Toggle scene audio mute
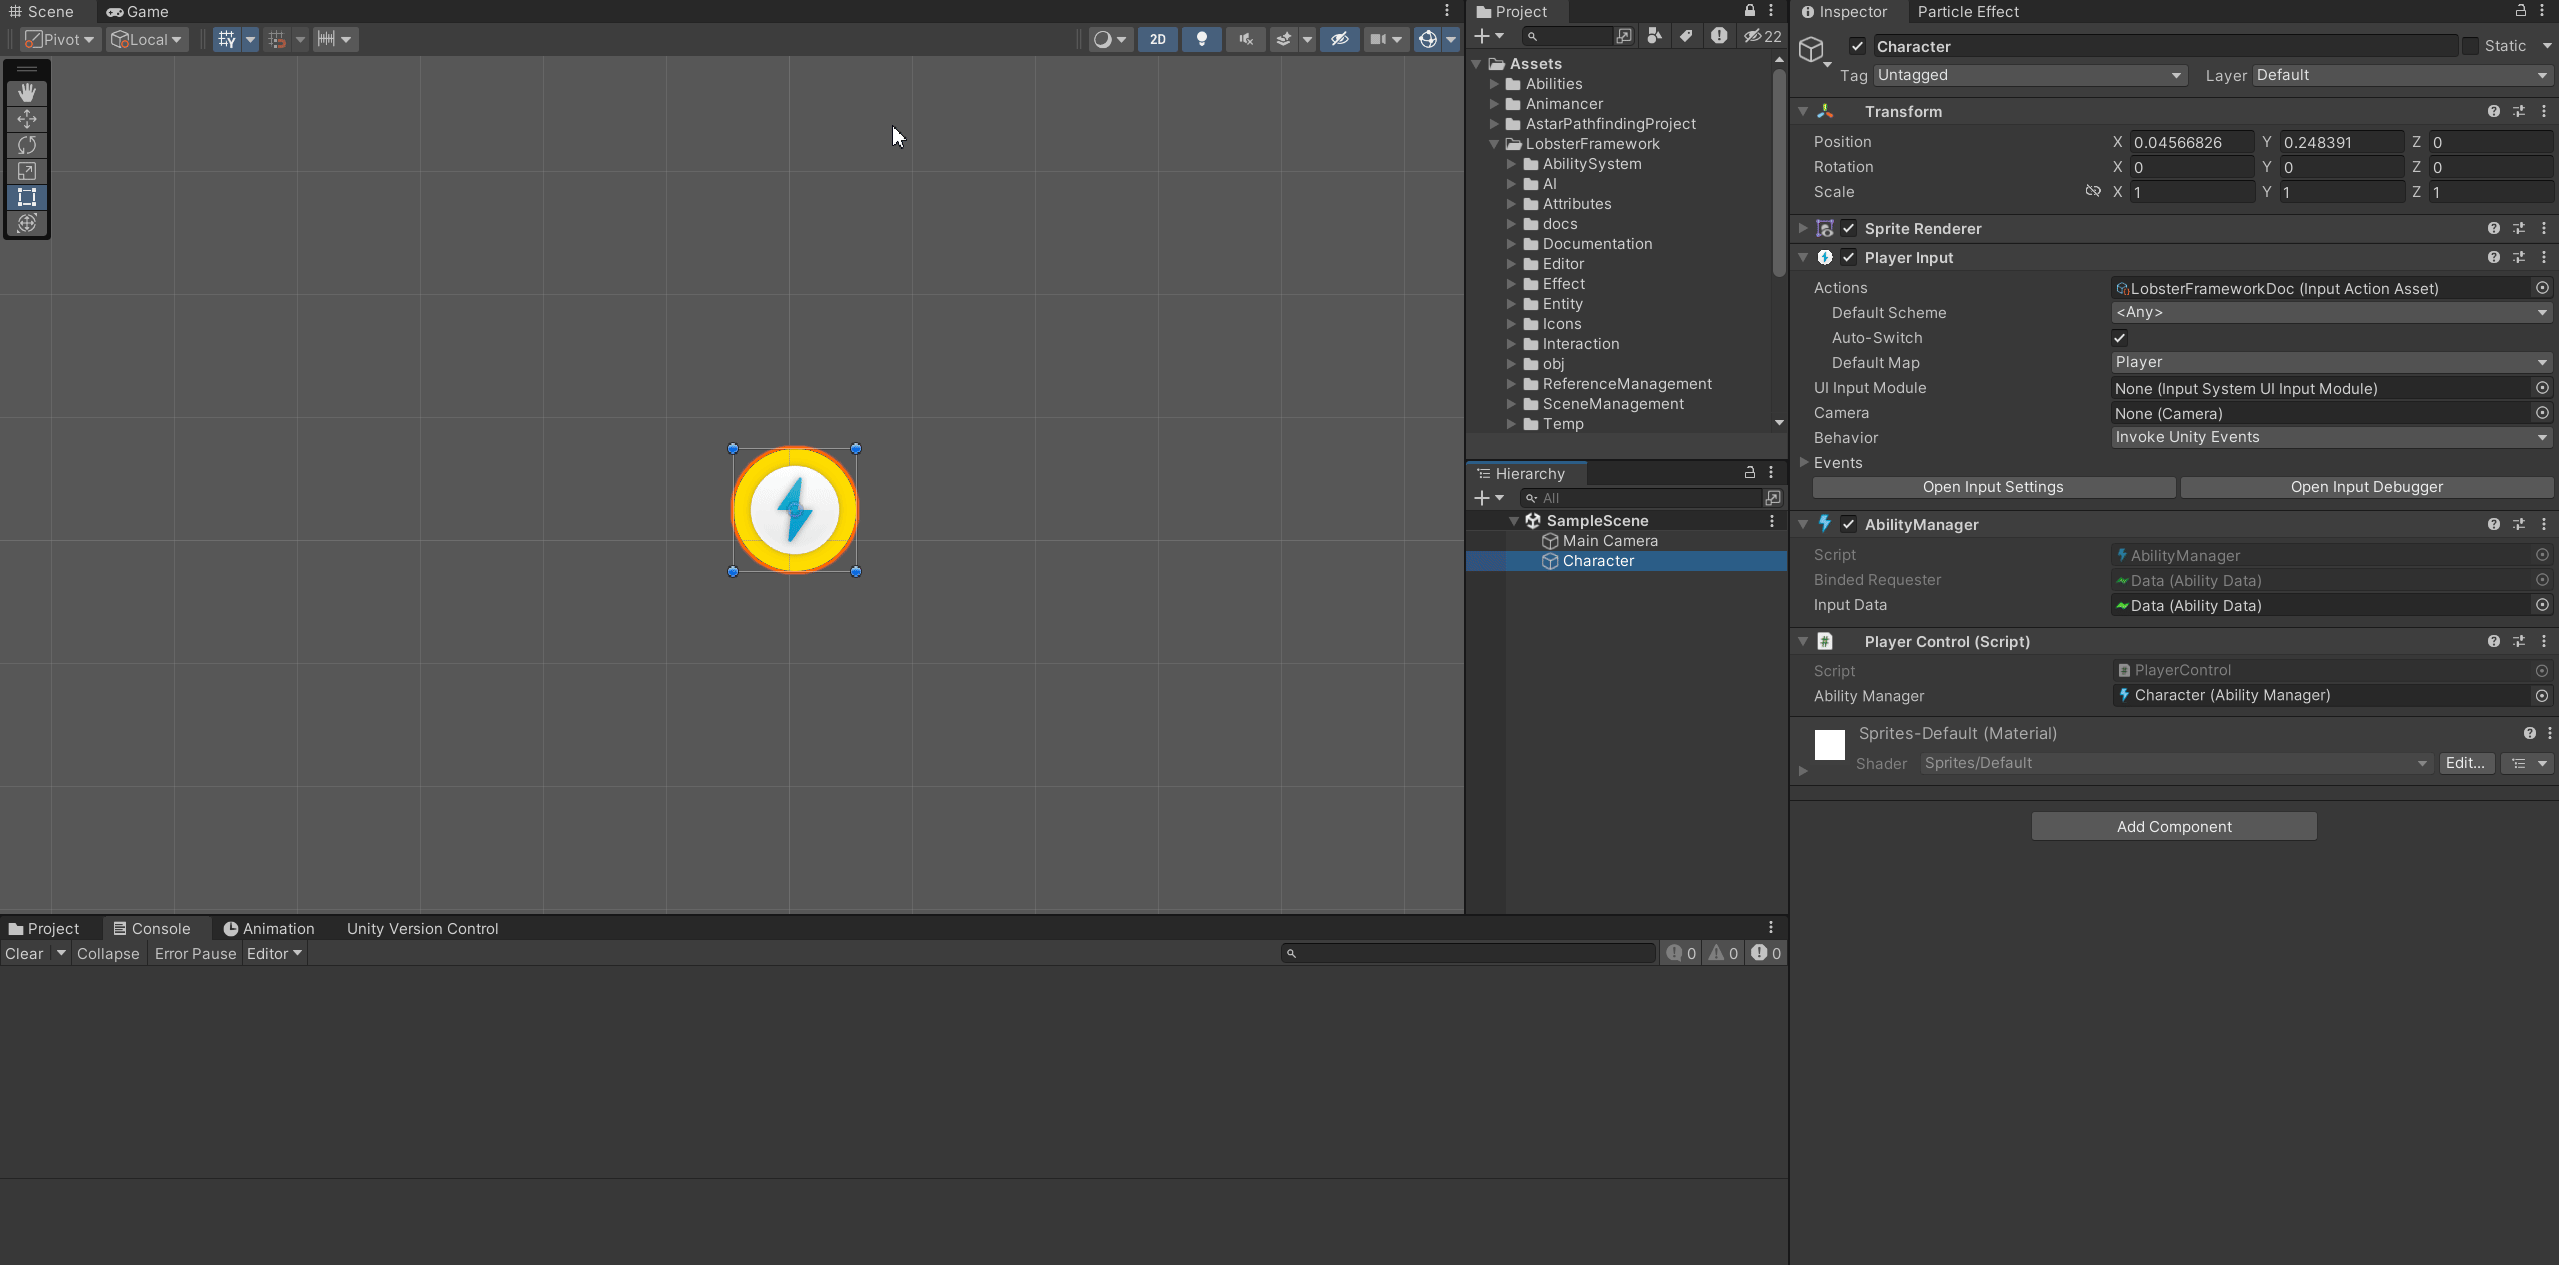This screenshot has height=1265, width=2559. pyautogui.click(x=1246, y=39)
